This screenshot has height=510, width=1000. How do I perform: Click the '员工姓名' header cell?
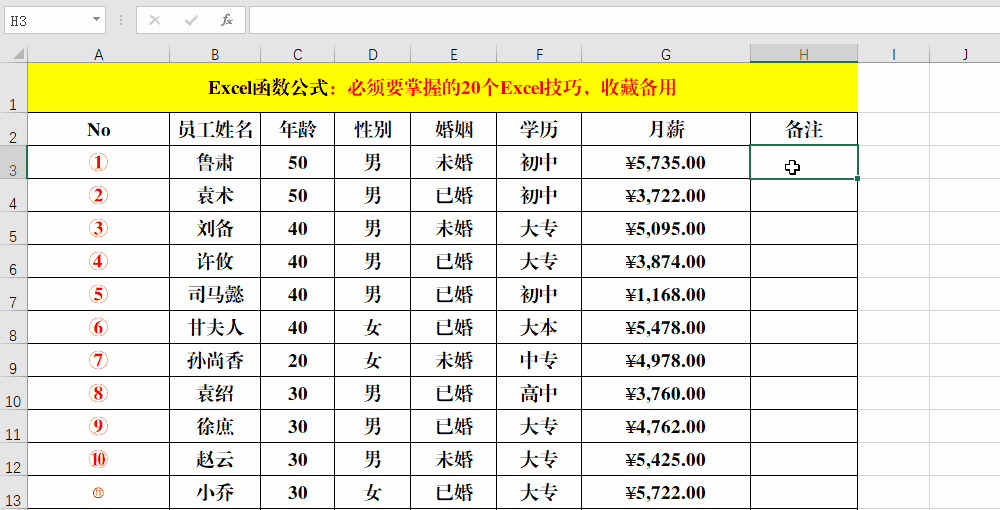(x=215, y=129)
